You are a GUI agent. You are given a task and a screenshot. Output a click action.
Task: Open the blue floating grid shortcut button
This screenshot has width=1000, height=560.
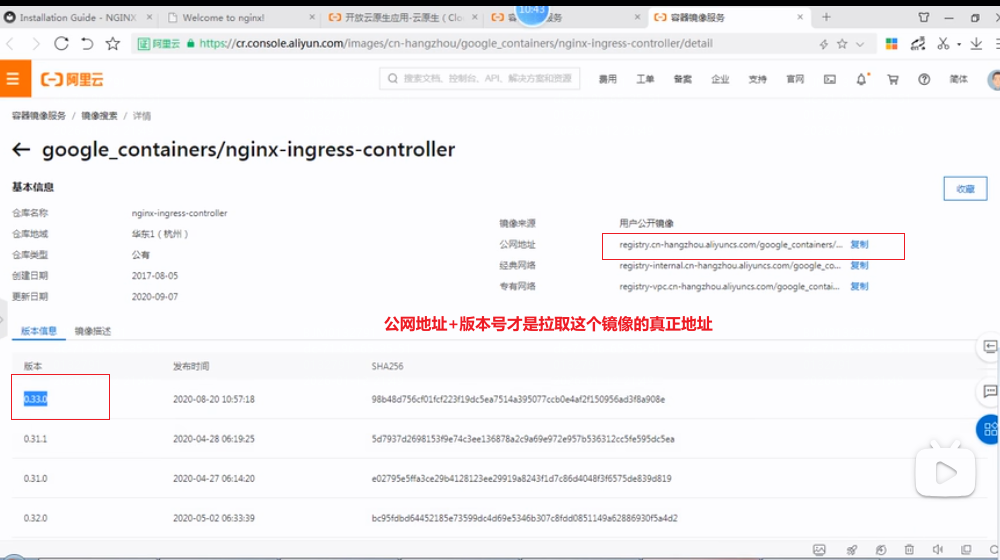[989, 429]
